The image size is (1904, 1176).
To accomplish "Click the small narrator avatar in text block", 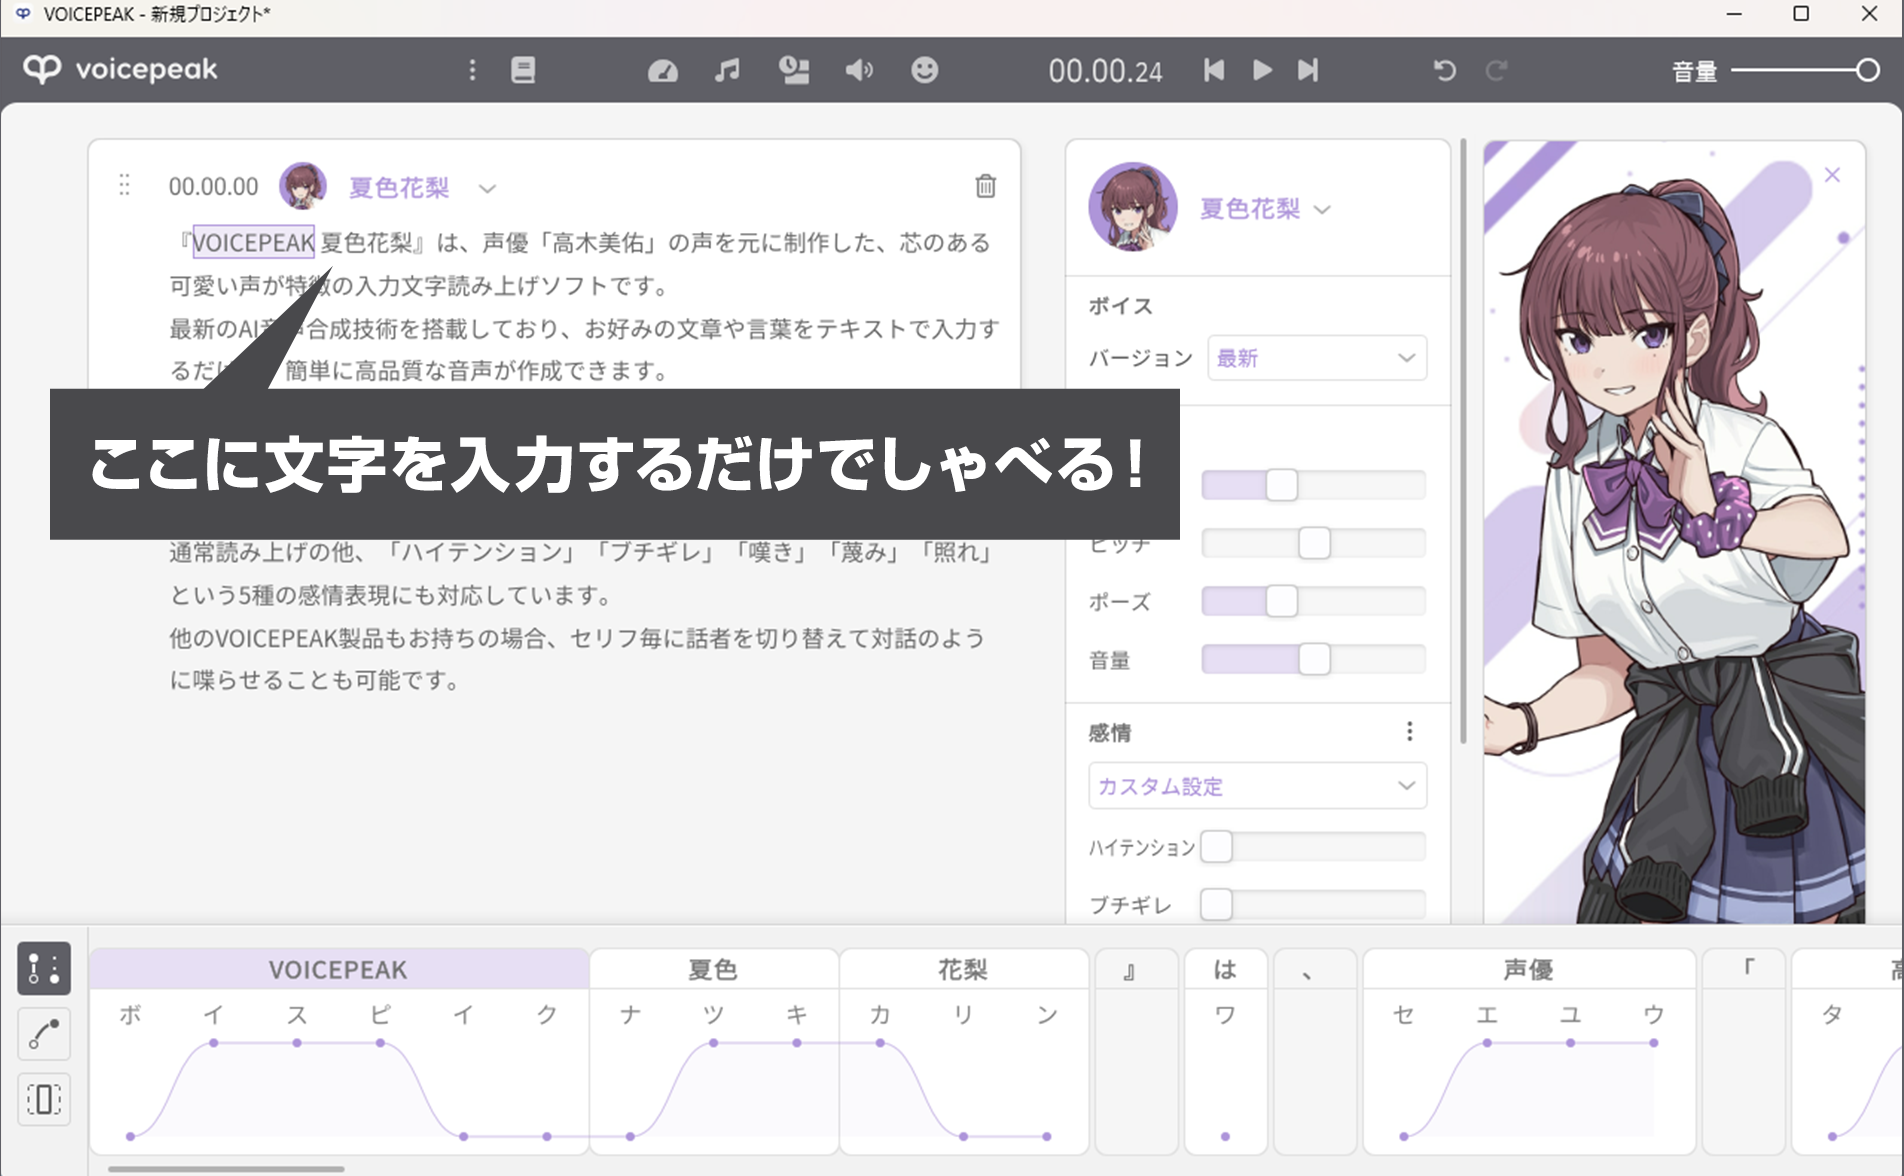I will pos(303,186).
